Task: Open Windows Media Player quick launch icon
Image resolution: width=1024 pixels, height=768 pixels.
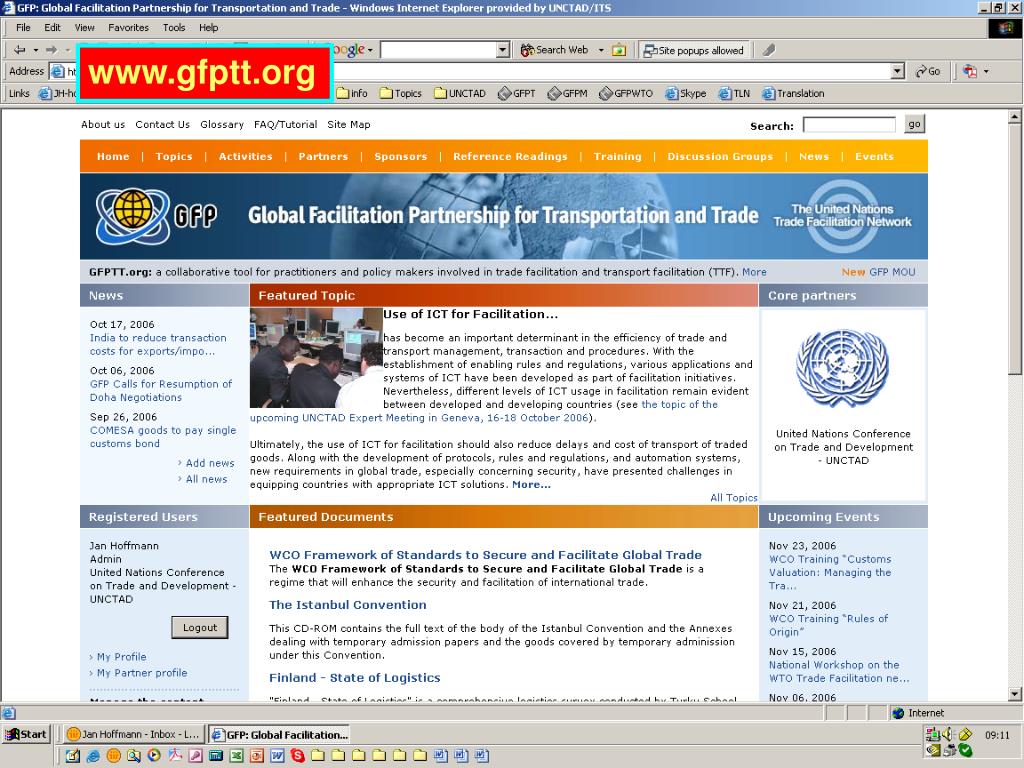Action: pyautogui.click(x=154, y=756)
